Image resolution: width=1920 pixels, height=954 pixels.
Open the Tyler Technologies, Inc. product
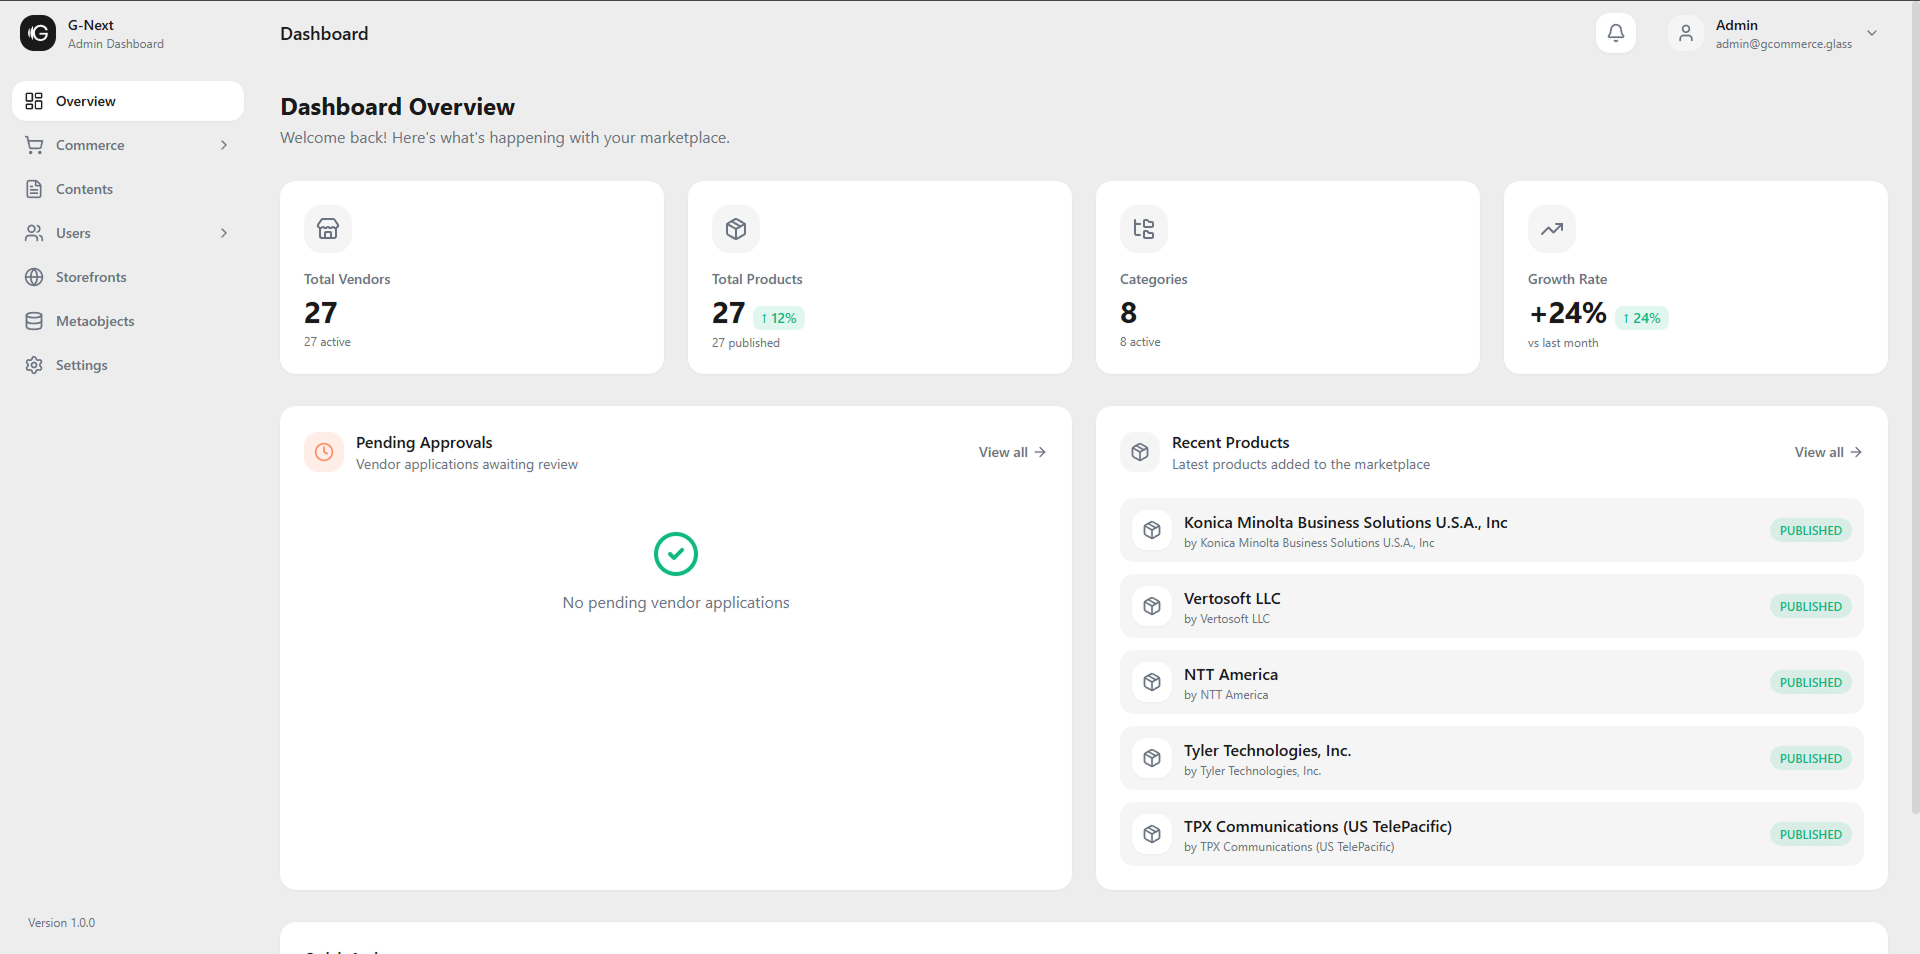coord(1492,758)
